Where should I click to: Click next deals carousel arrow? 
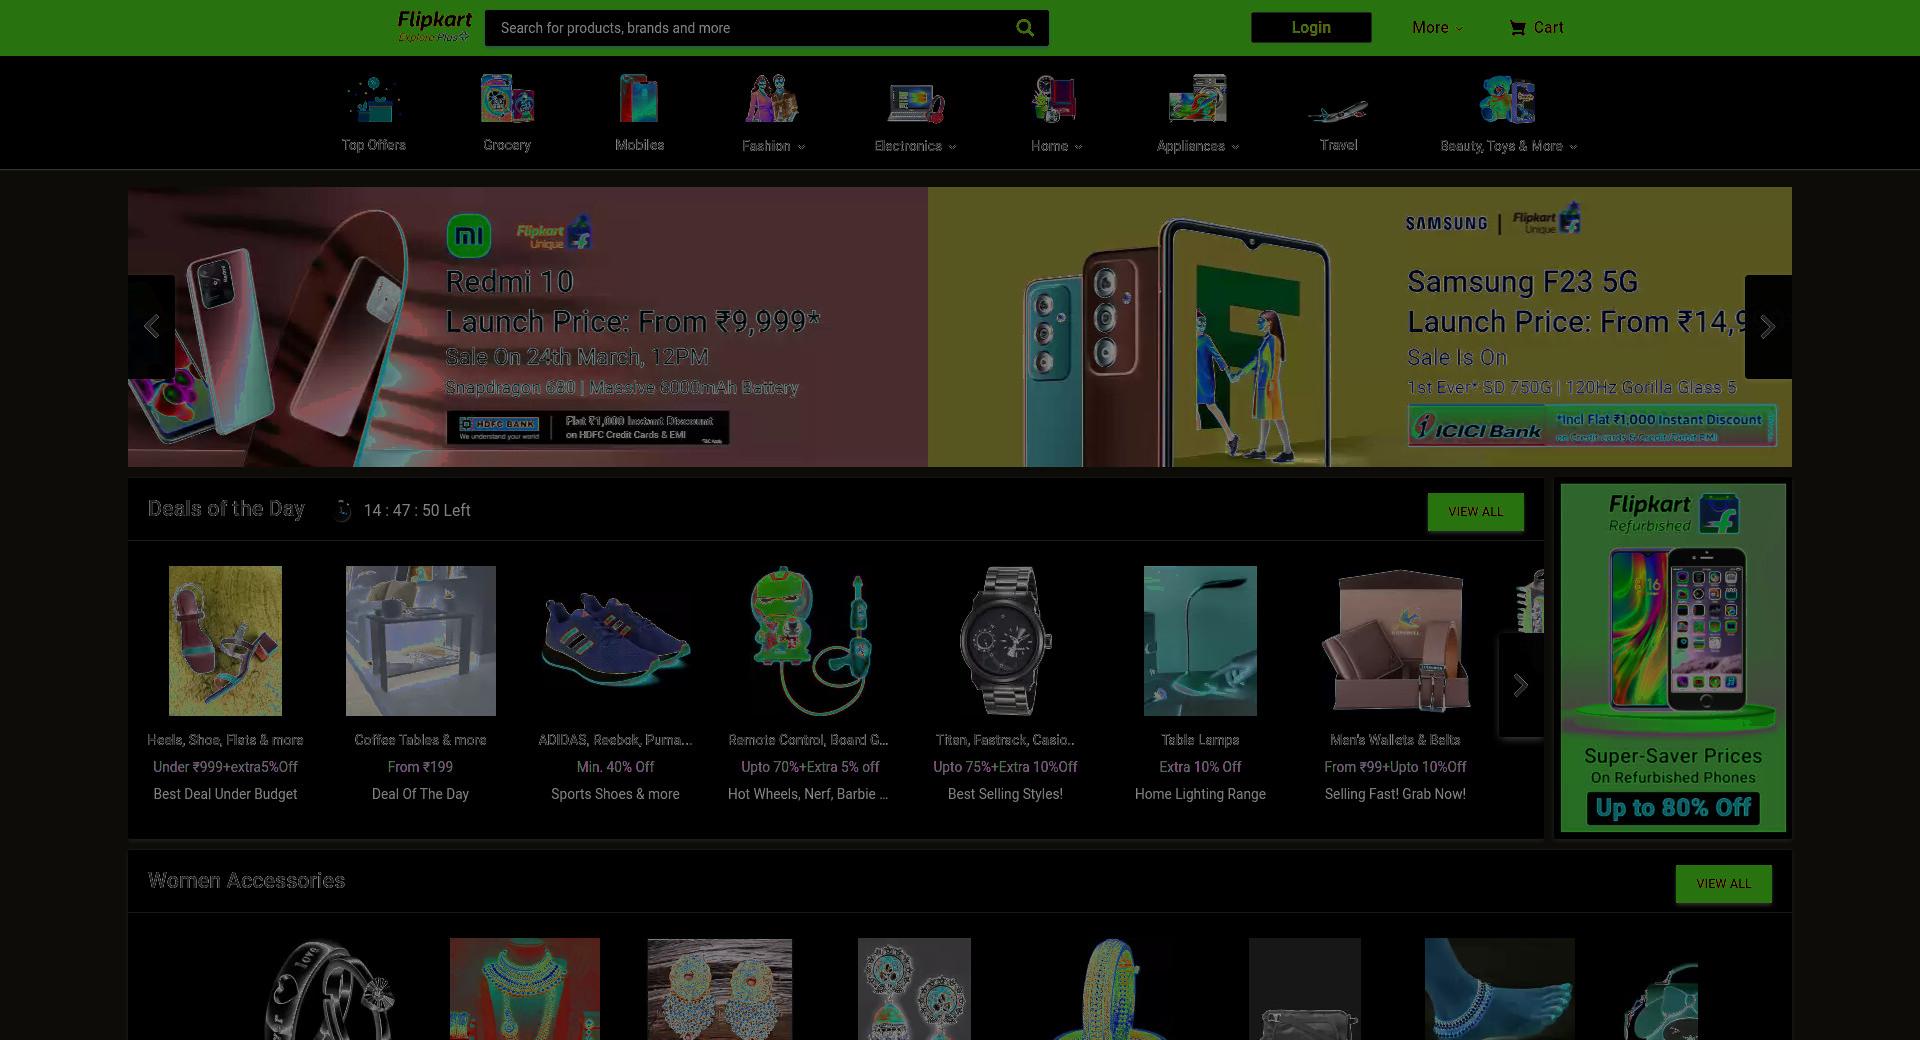pos(1520,685)
